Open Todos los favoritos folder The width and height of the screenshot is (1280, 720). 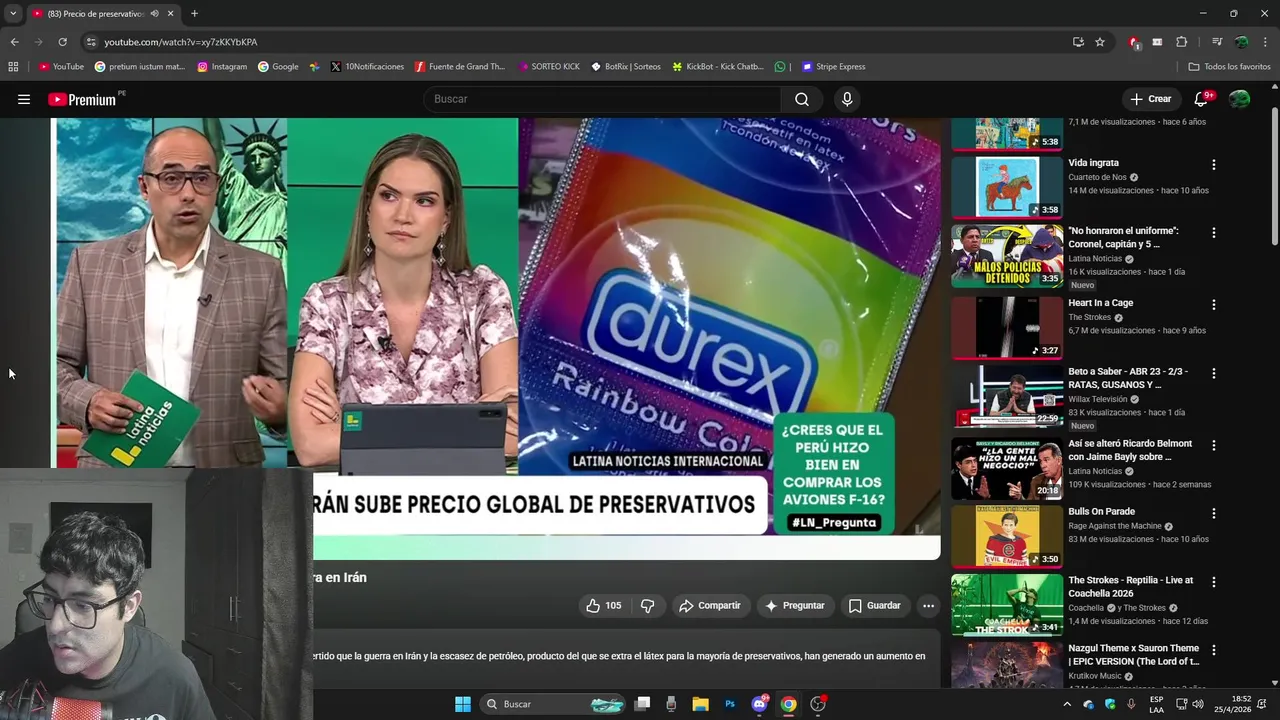tap(1229, 67)
